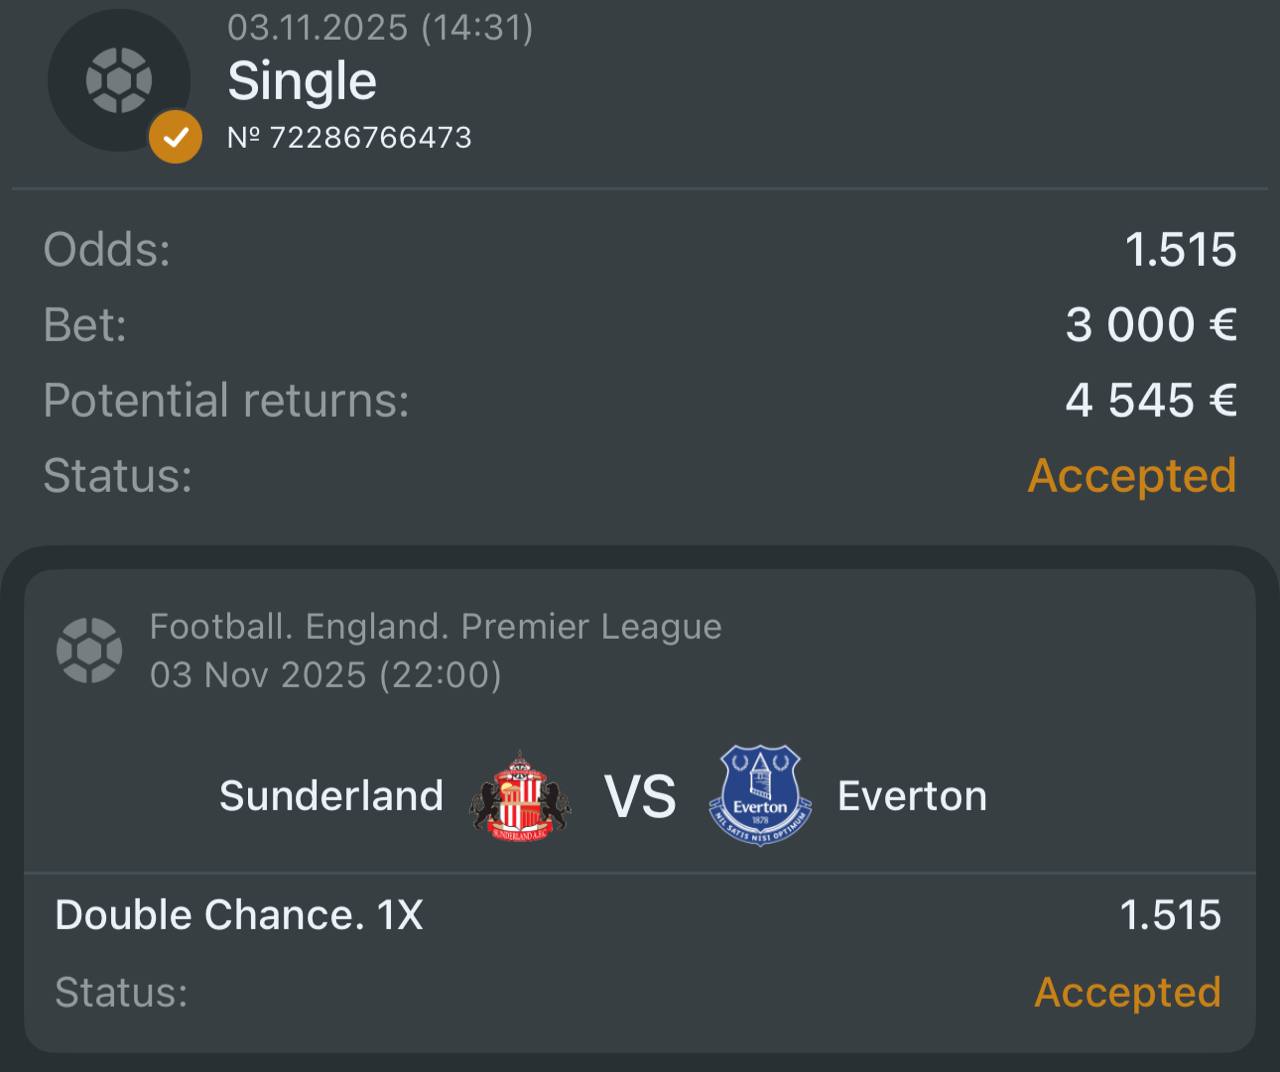This screenshot has width=1280, height=1072.
Task: Click the small football icon in event card
Action: click(x=89, y=650)
